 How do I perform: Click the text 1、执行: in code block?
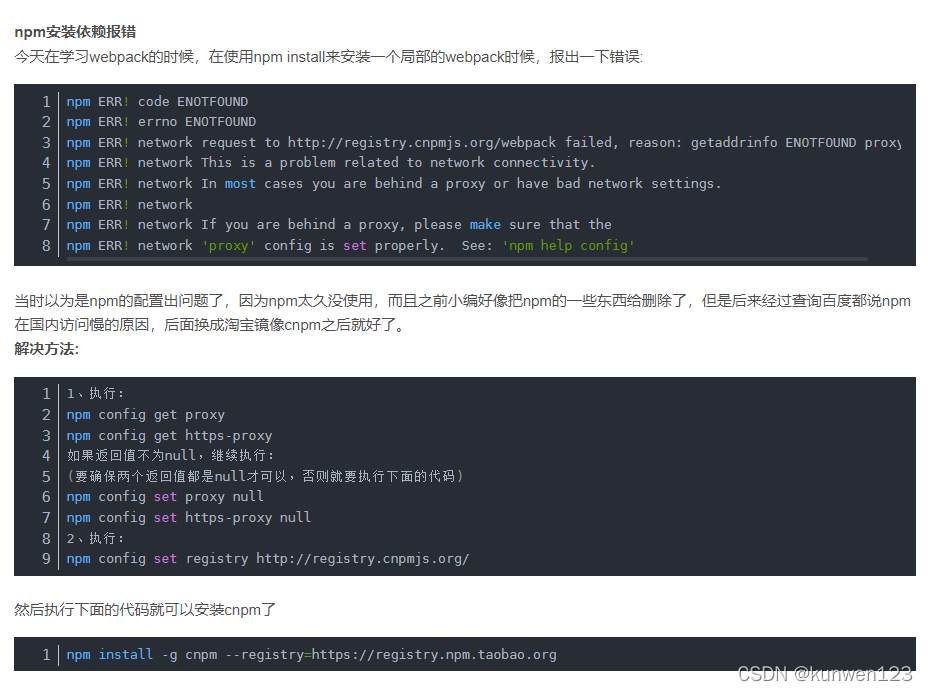point(97,393)
